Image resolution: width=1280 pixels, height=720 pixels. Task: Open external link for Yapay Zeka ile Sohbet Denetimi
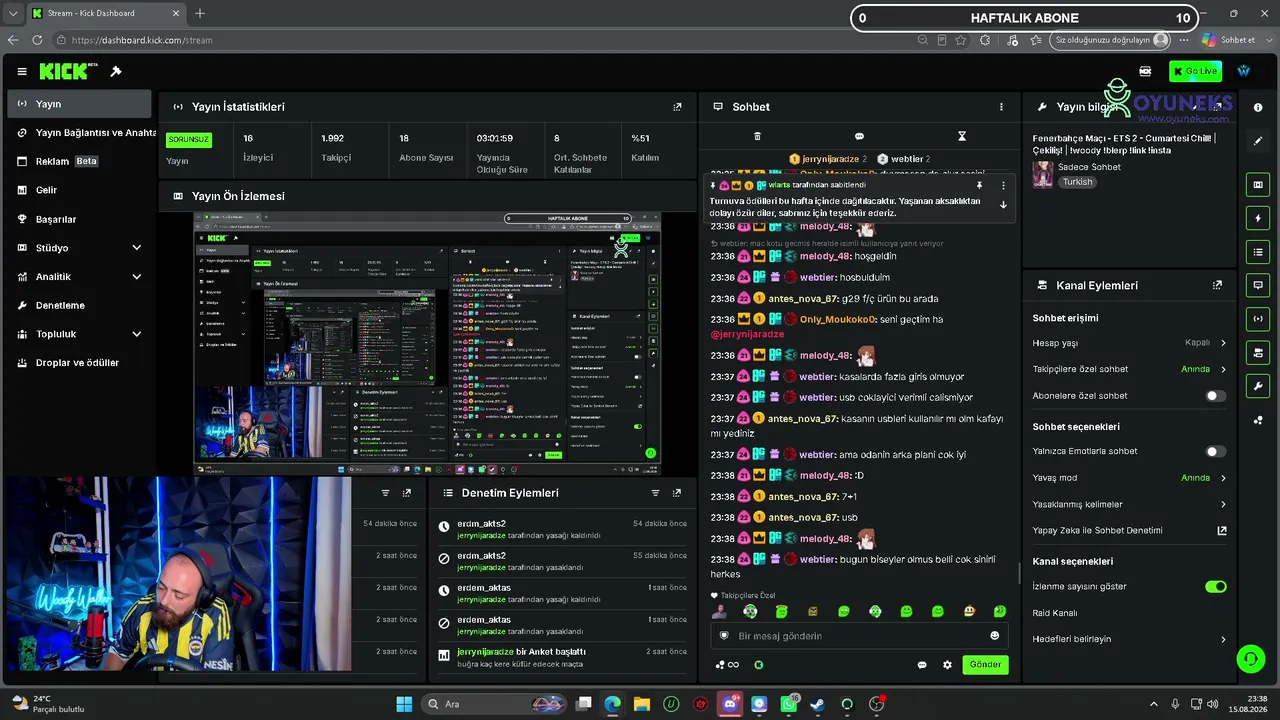click(1221, 531)
